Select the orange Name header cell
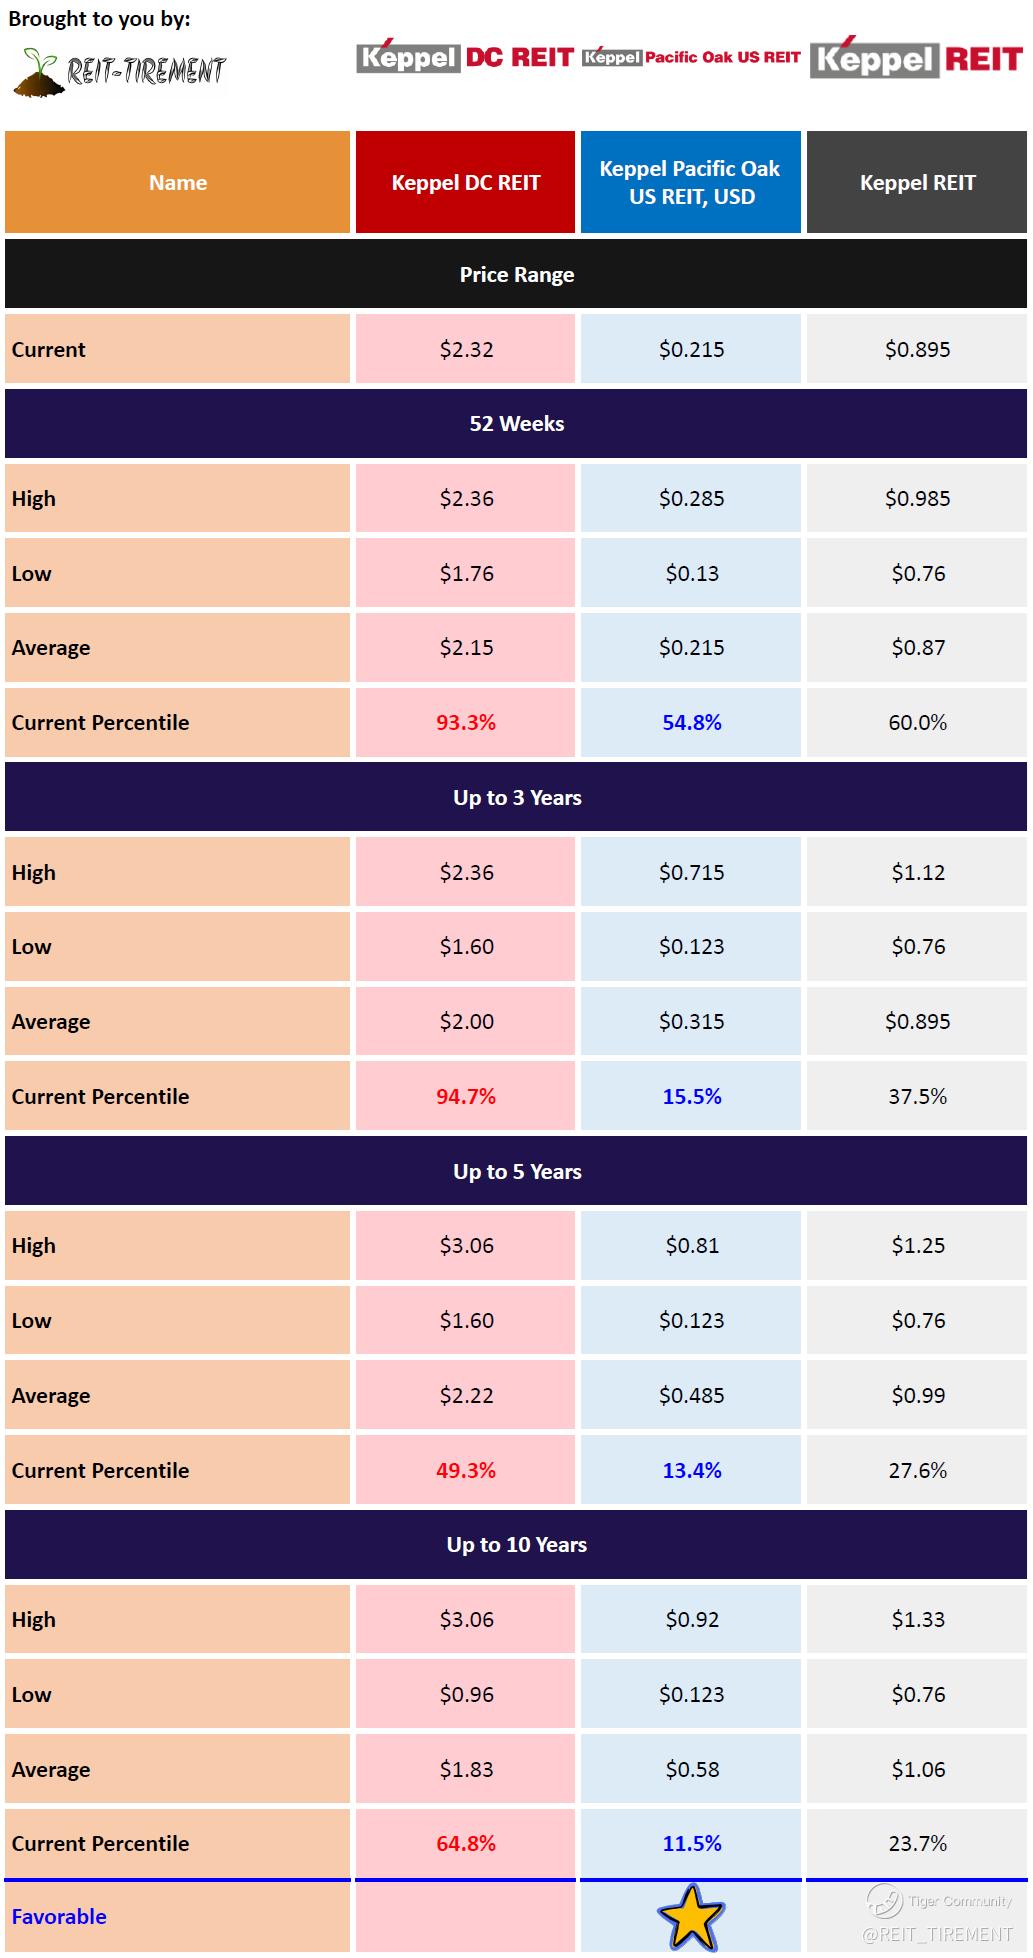This screenshot has height=1958, width=1033. click(x=178, y=183)
